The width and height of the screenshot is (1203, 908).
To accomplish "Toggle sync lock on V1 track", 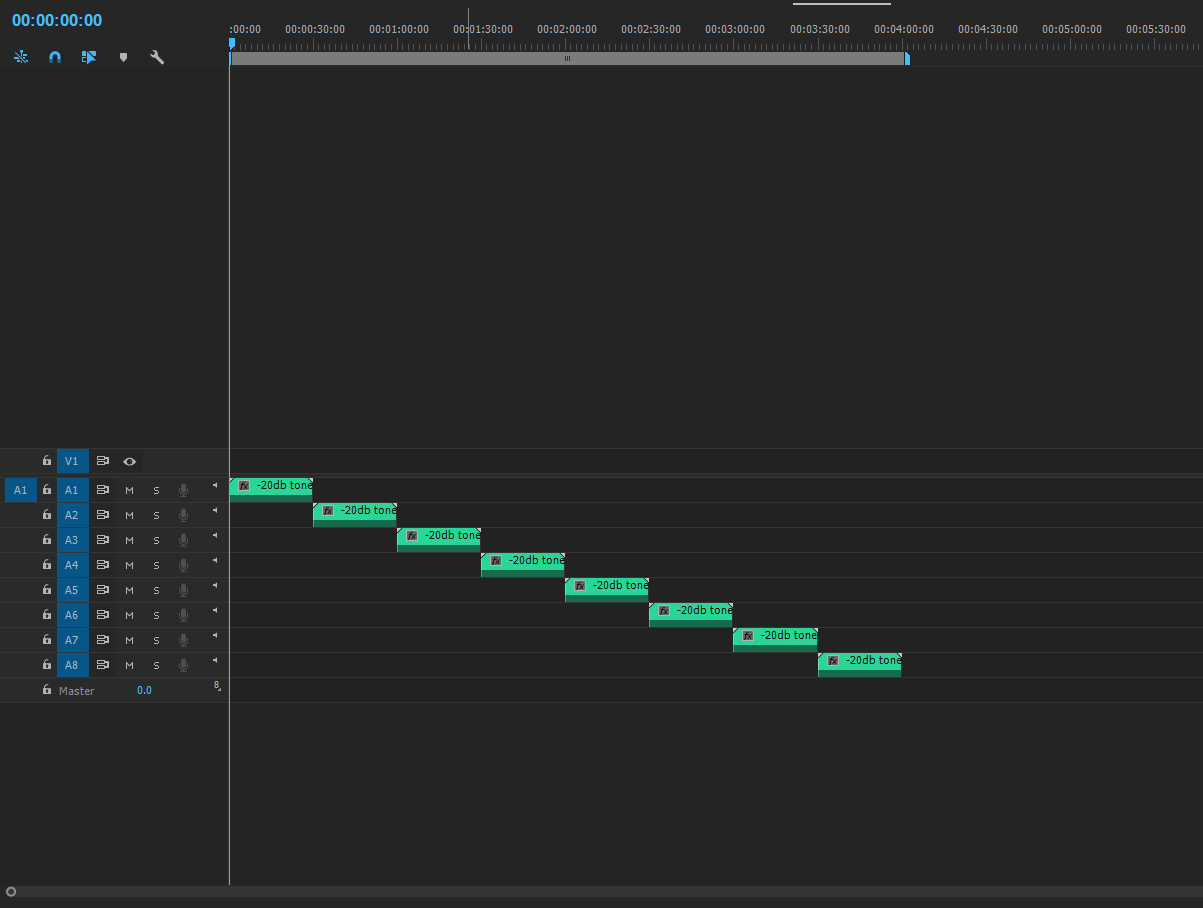I will [102, 461].
